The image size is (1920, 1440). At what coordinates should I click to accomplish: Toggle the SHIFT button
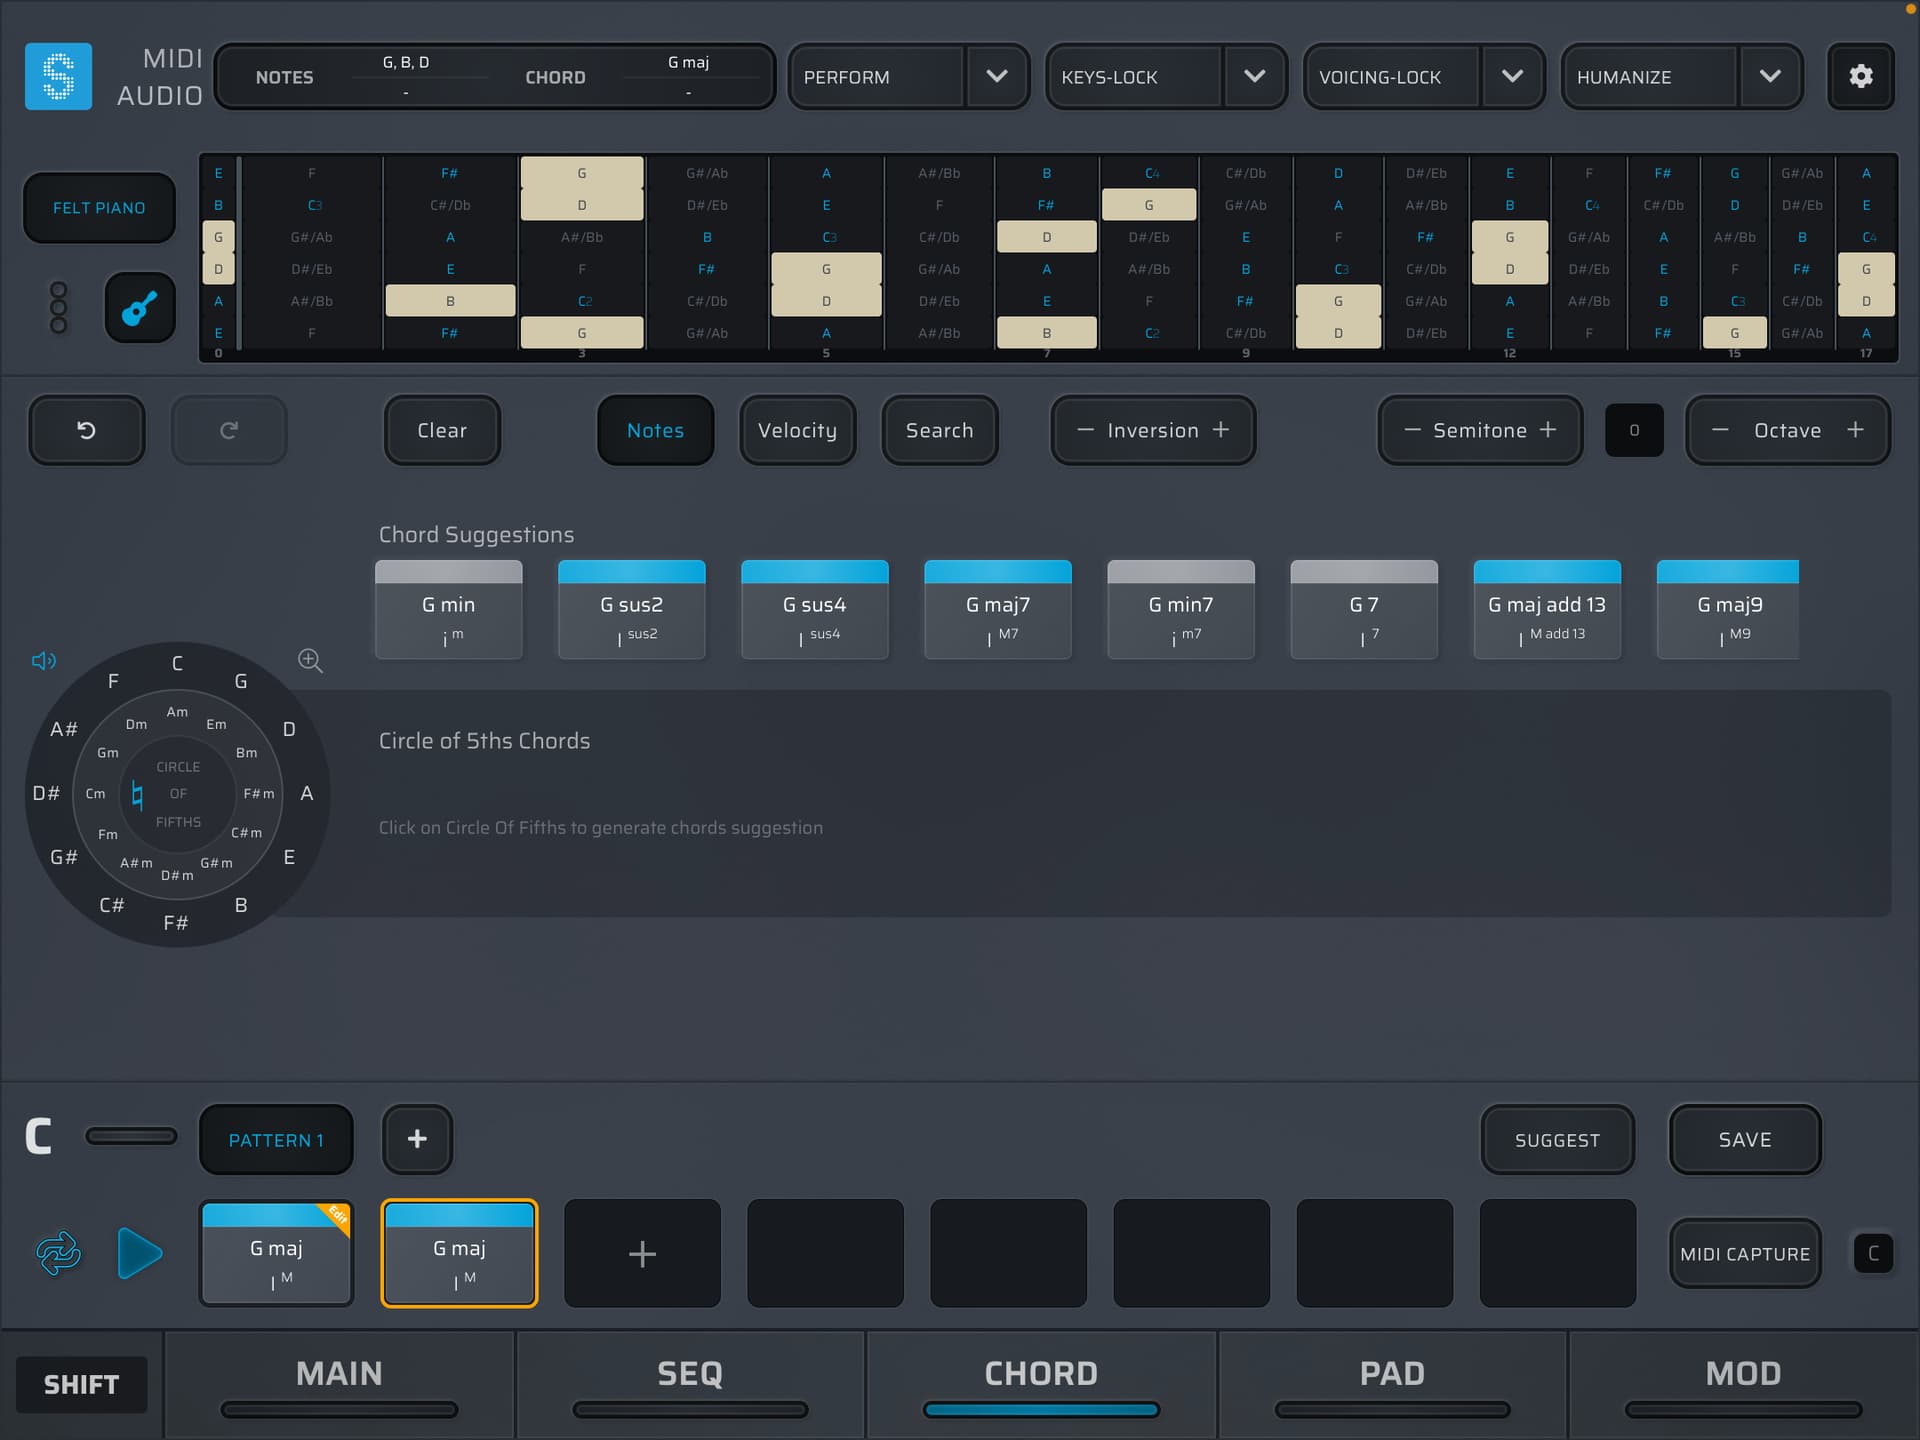coord(81,1385)
